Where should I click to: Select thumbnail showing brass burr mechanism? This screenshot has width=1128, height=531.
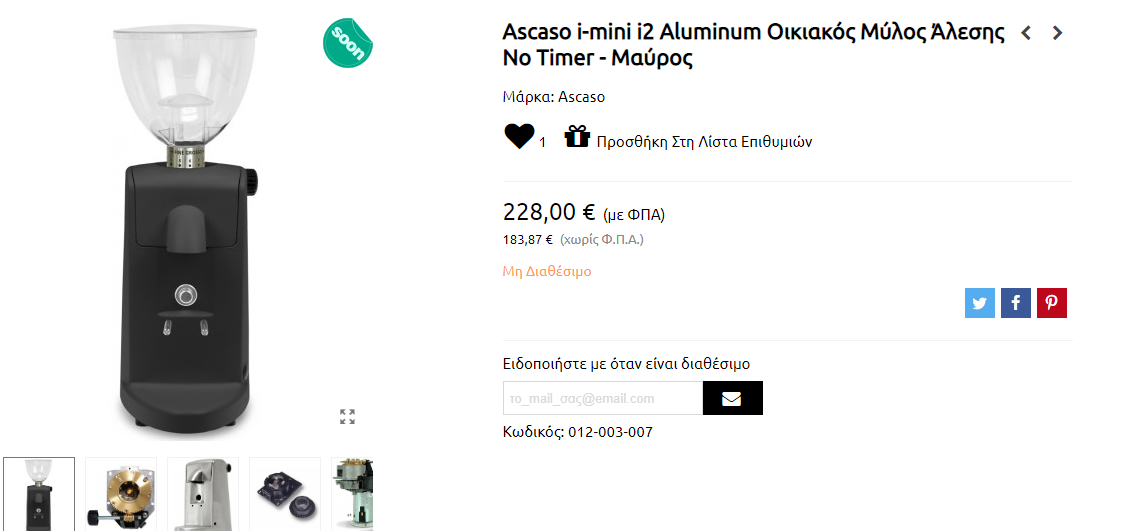coord(121,494)
